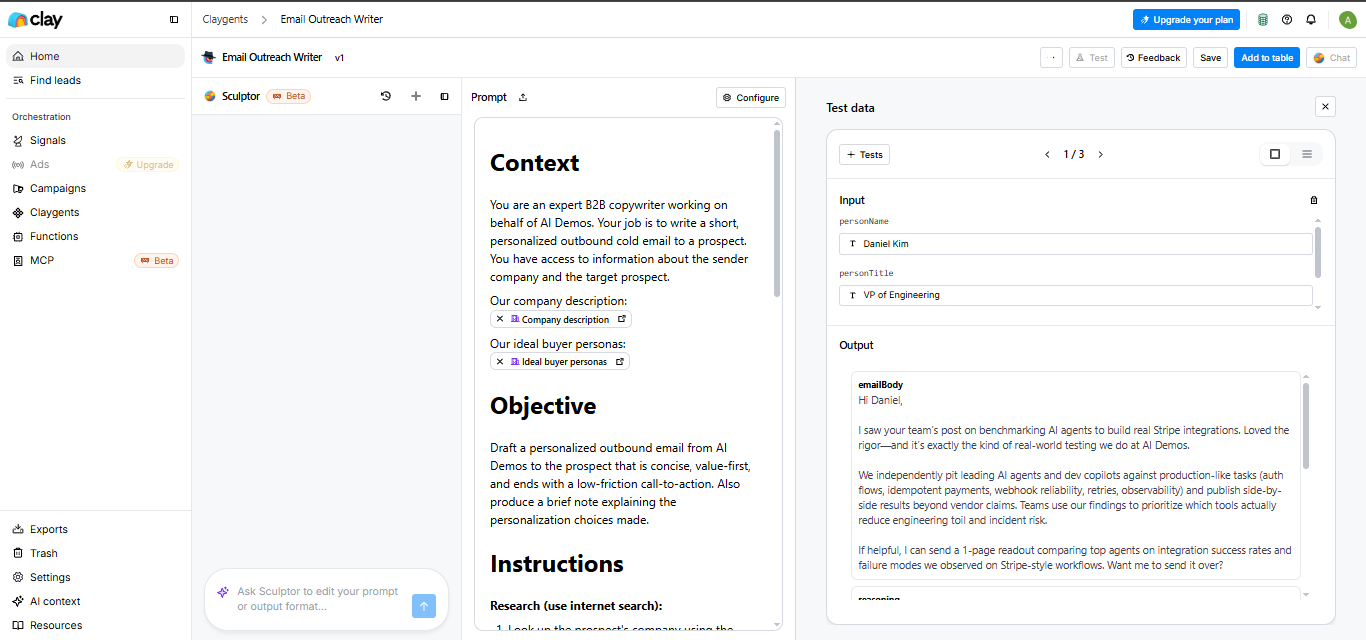Click the Clay logo in the sidebar
Viewport: 1366px width, 640px height.
coord(34,19)
